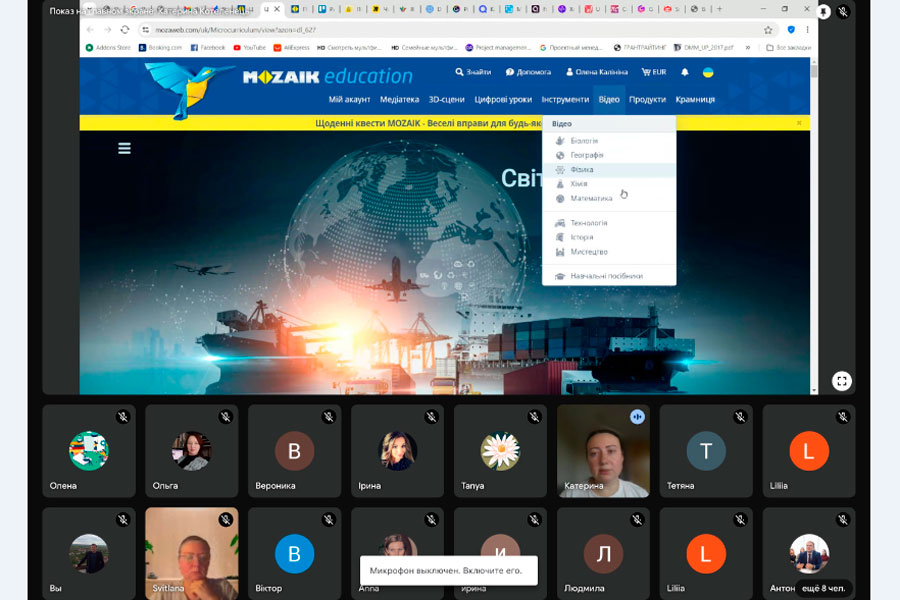Select Фізика in the Відео dropdown
Screen dimensions: 900x600
pos(609,169)
